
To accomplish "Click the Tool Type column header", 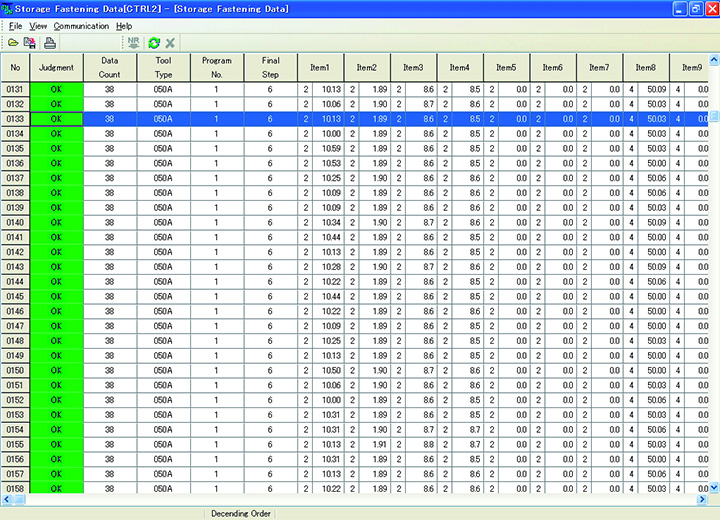I will 163,67.
